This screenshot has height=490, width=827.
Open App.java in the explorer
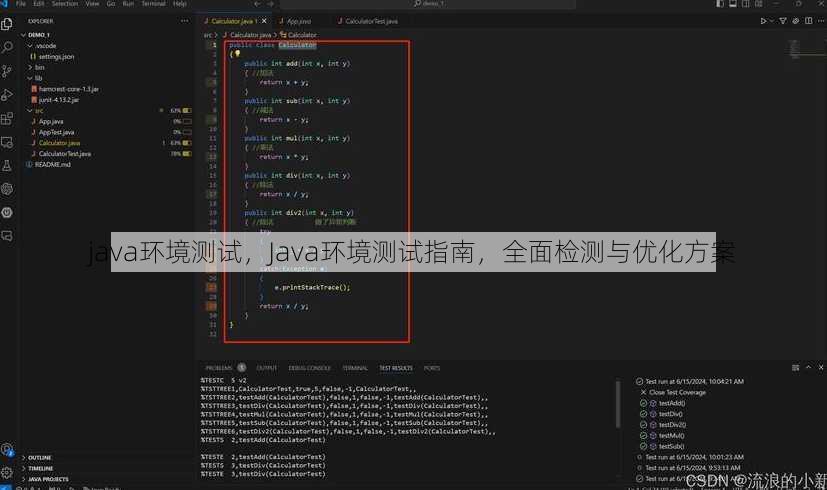[51, 121]
